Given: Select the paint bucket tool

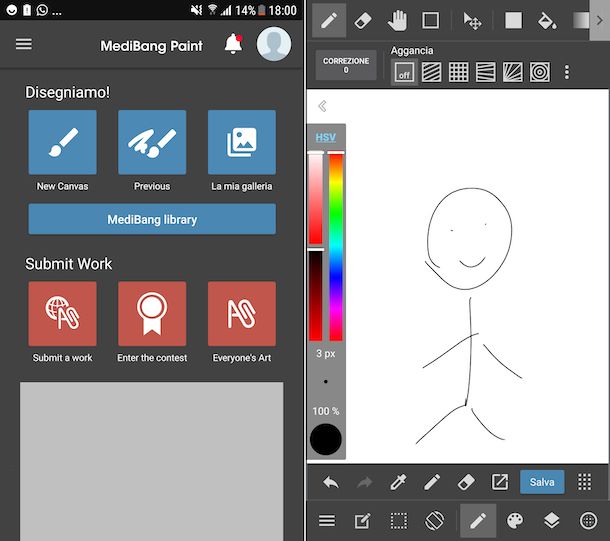Looking at the screenshot, I should click(x=547, y=21).
